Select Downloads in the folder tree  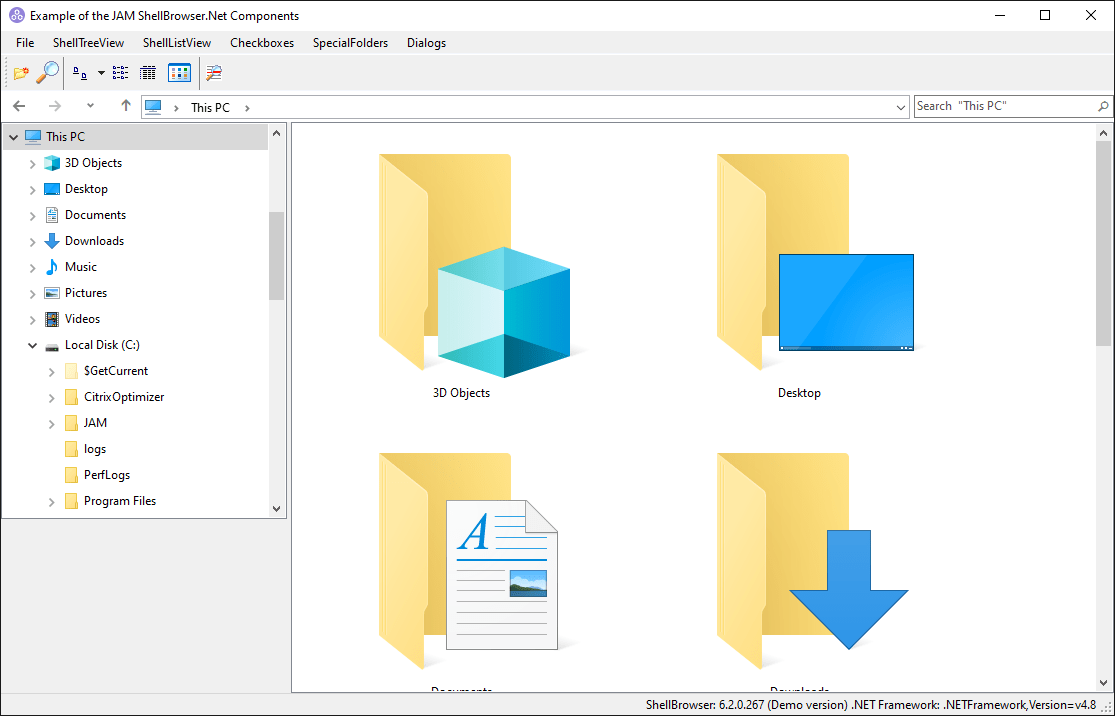click(94, 241)
